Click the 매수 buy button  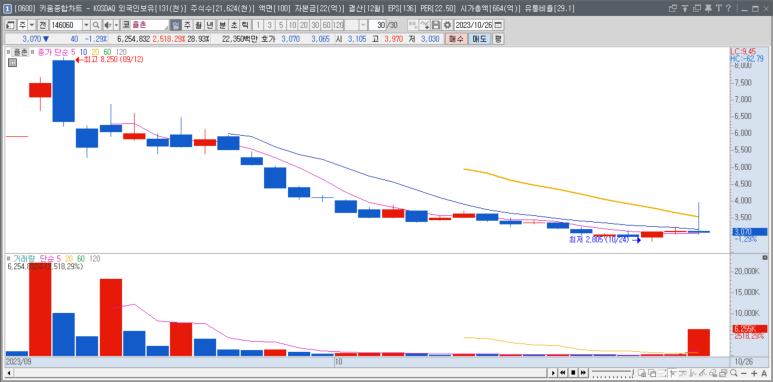456,39
